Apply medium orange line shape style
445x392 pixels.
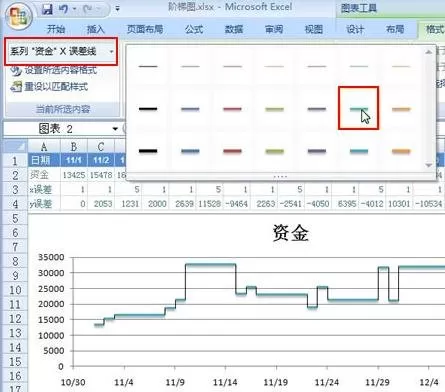pos(401,109)
